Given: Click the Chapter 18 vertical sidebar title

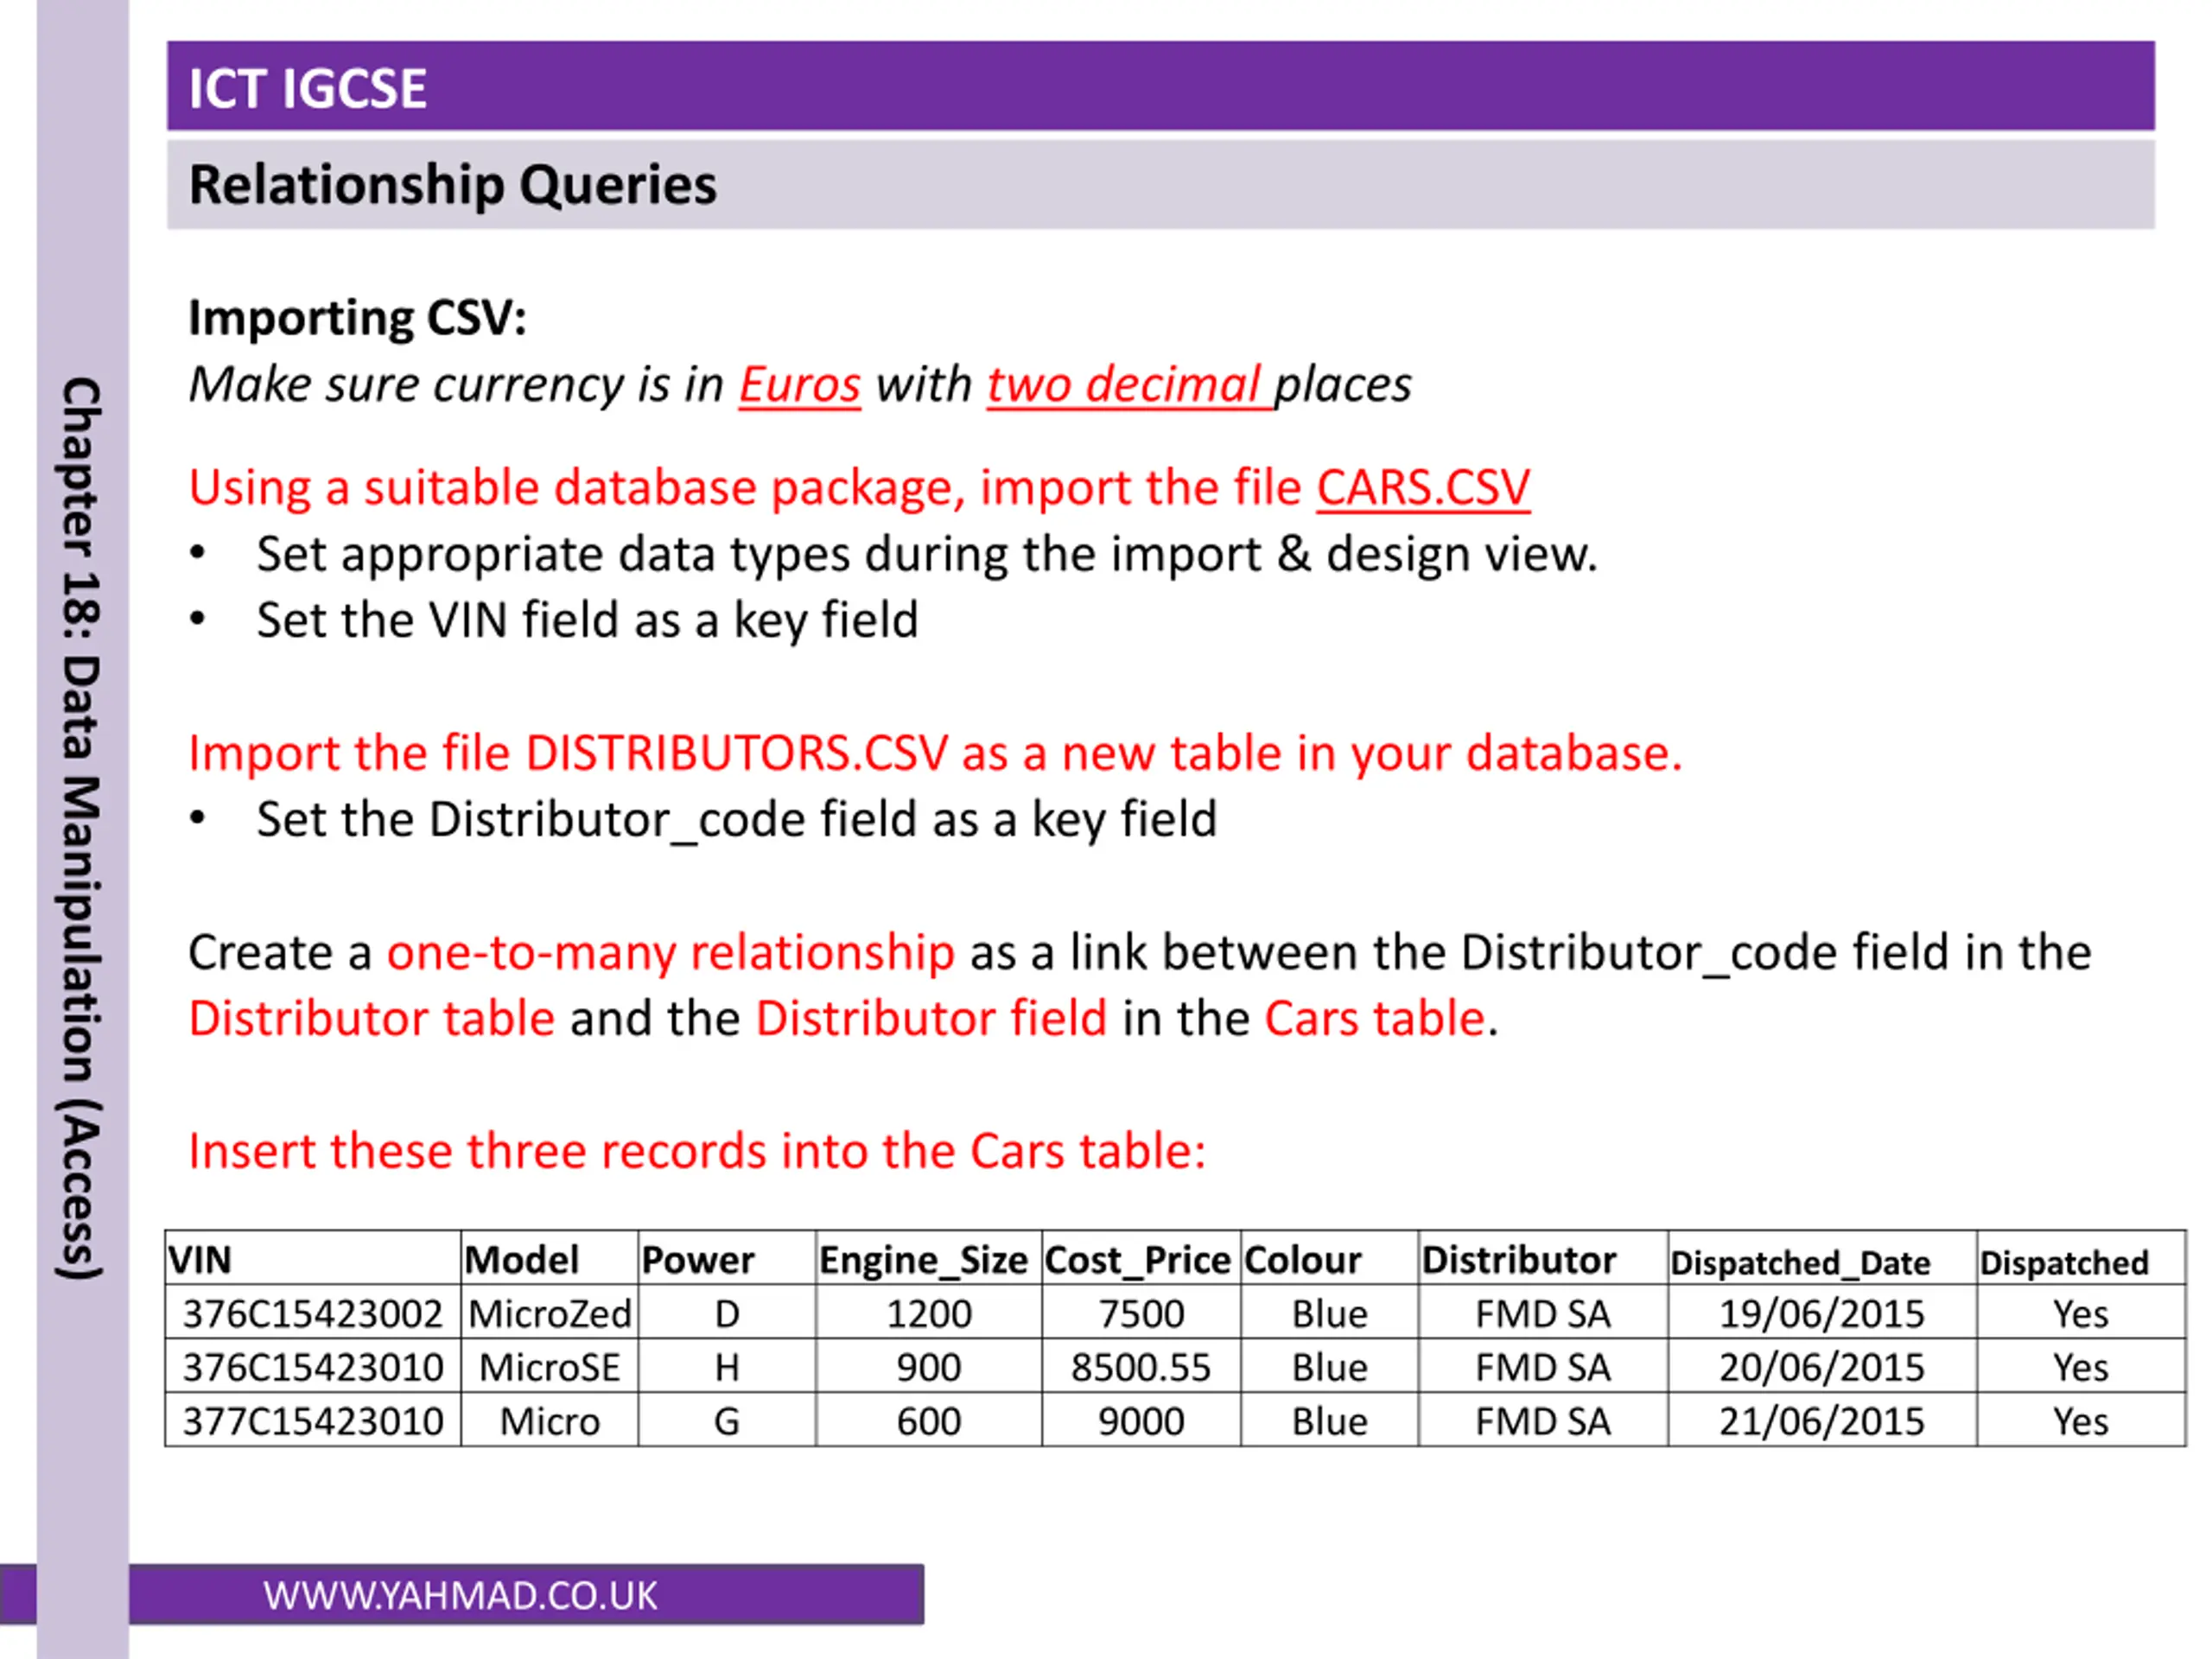Looking at the screenshot, I should [x=82, y=828].
